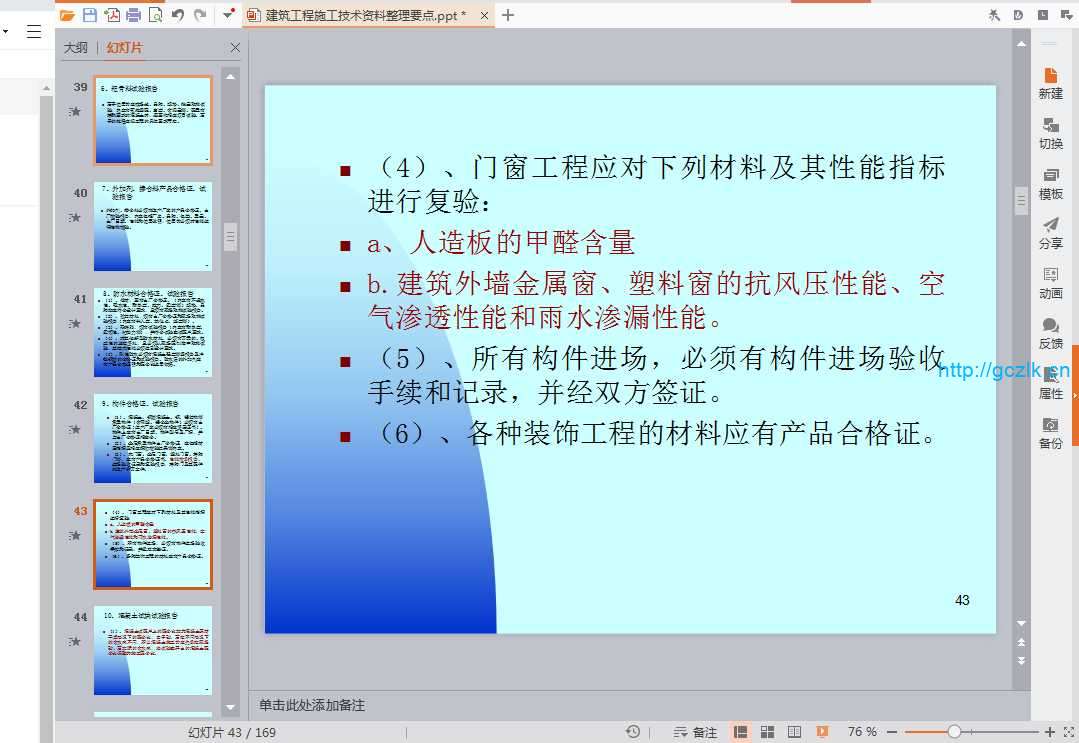This screenshot has width=1079, height=743.
Task: Switch to the 大纲 outline tab
Action: tap(76, 48)
